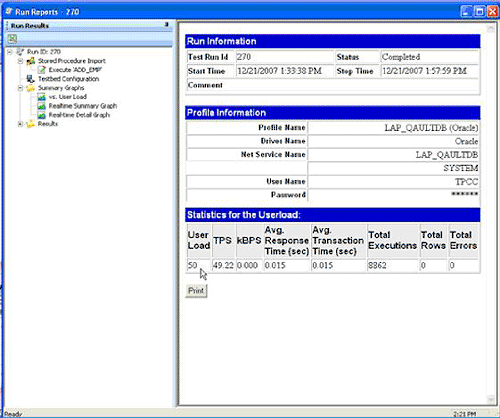Click the report scrollbar down arrow
This screenshot has height=418, width=500.
point(491,399)
